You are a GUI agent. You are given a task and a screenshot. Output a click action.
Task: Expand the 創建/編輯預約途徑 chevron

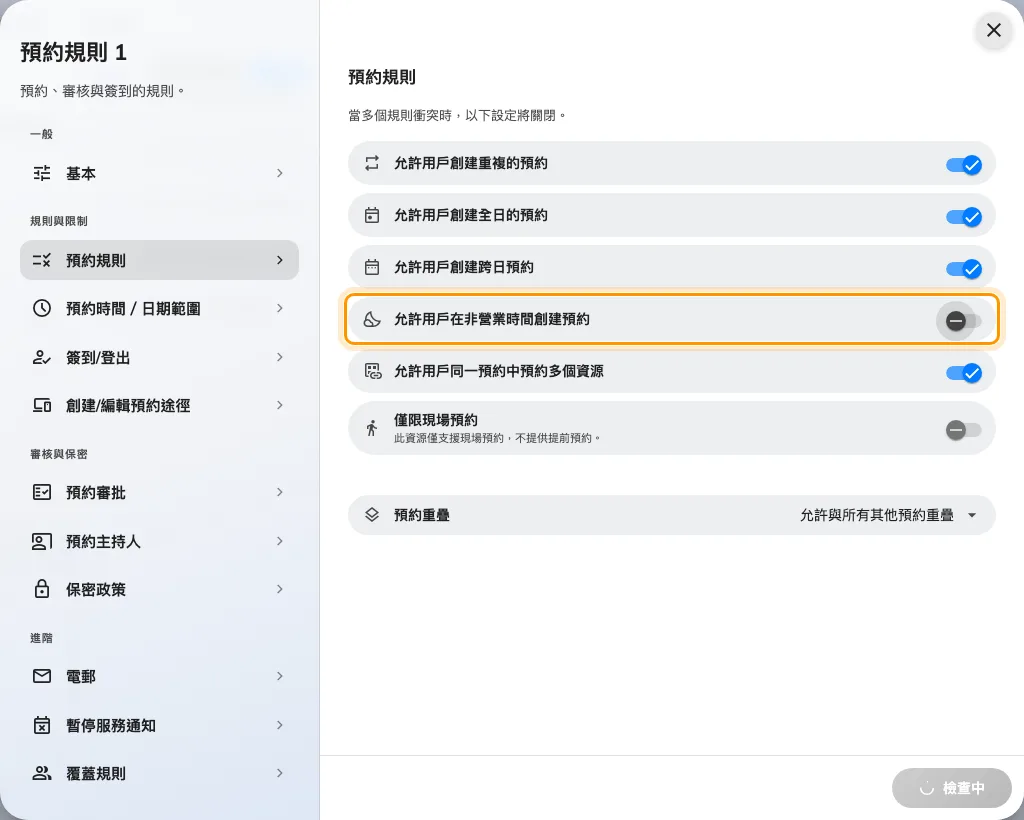(280, 405)
